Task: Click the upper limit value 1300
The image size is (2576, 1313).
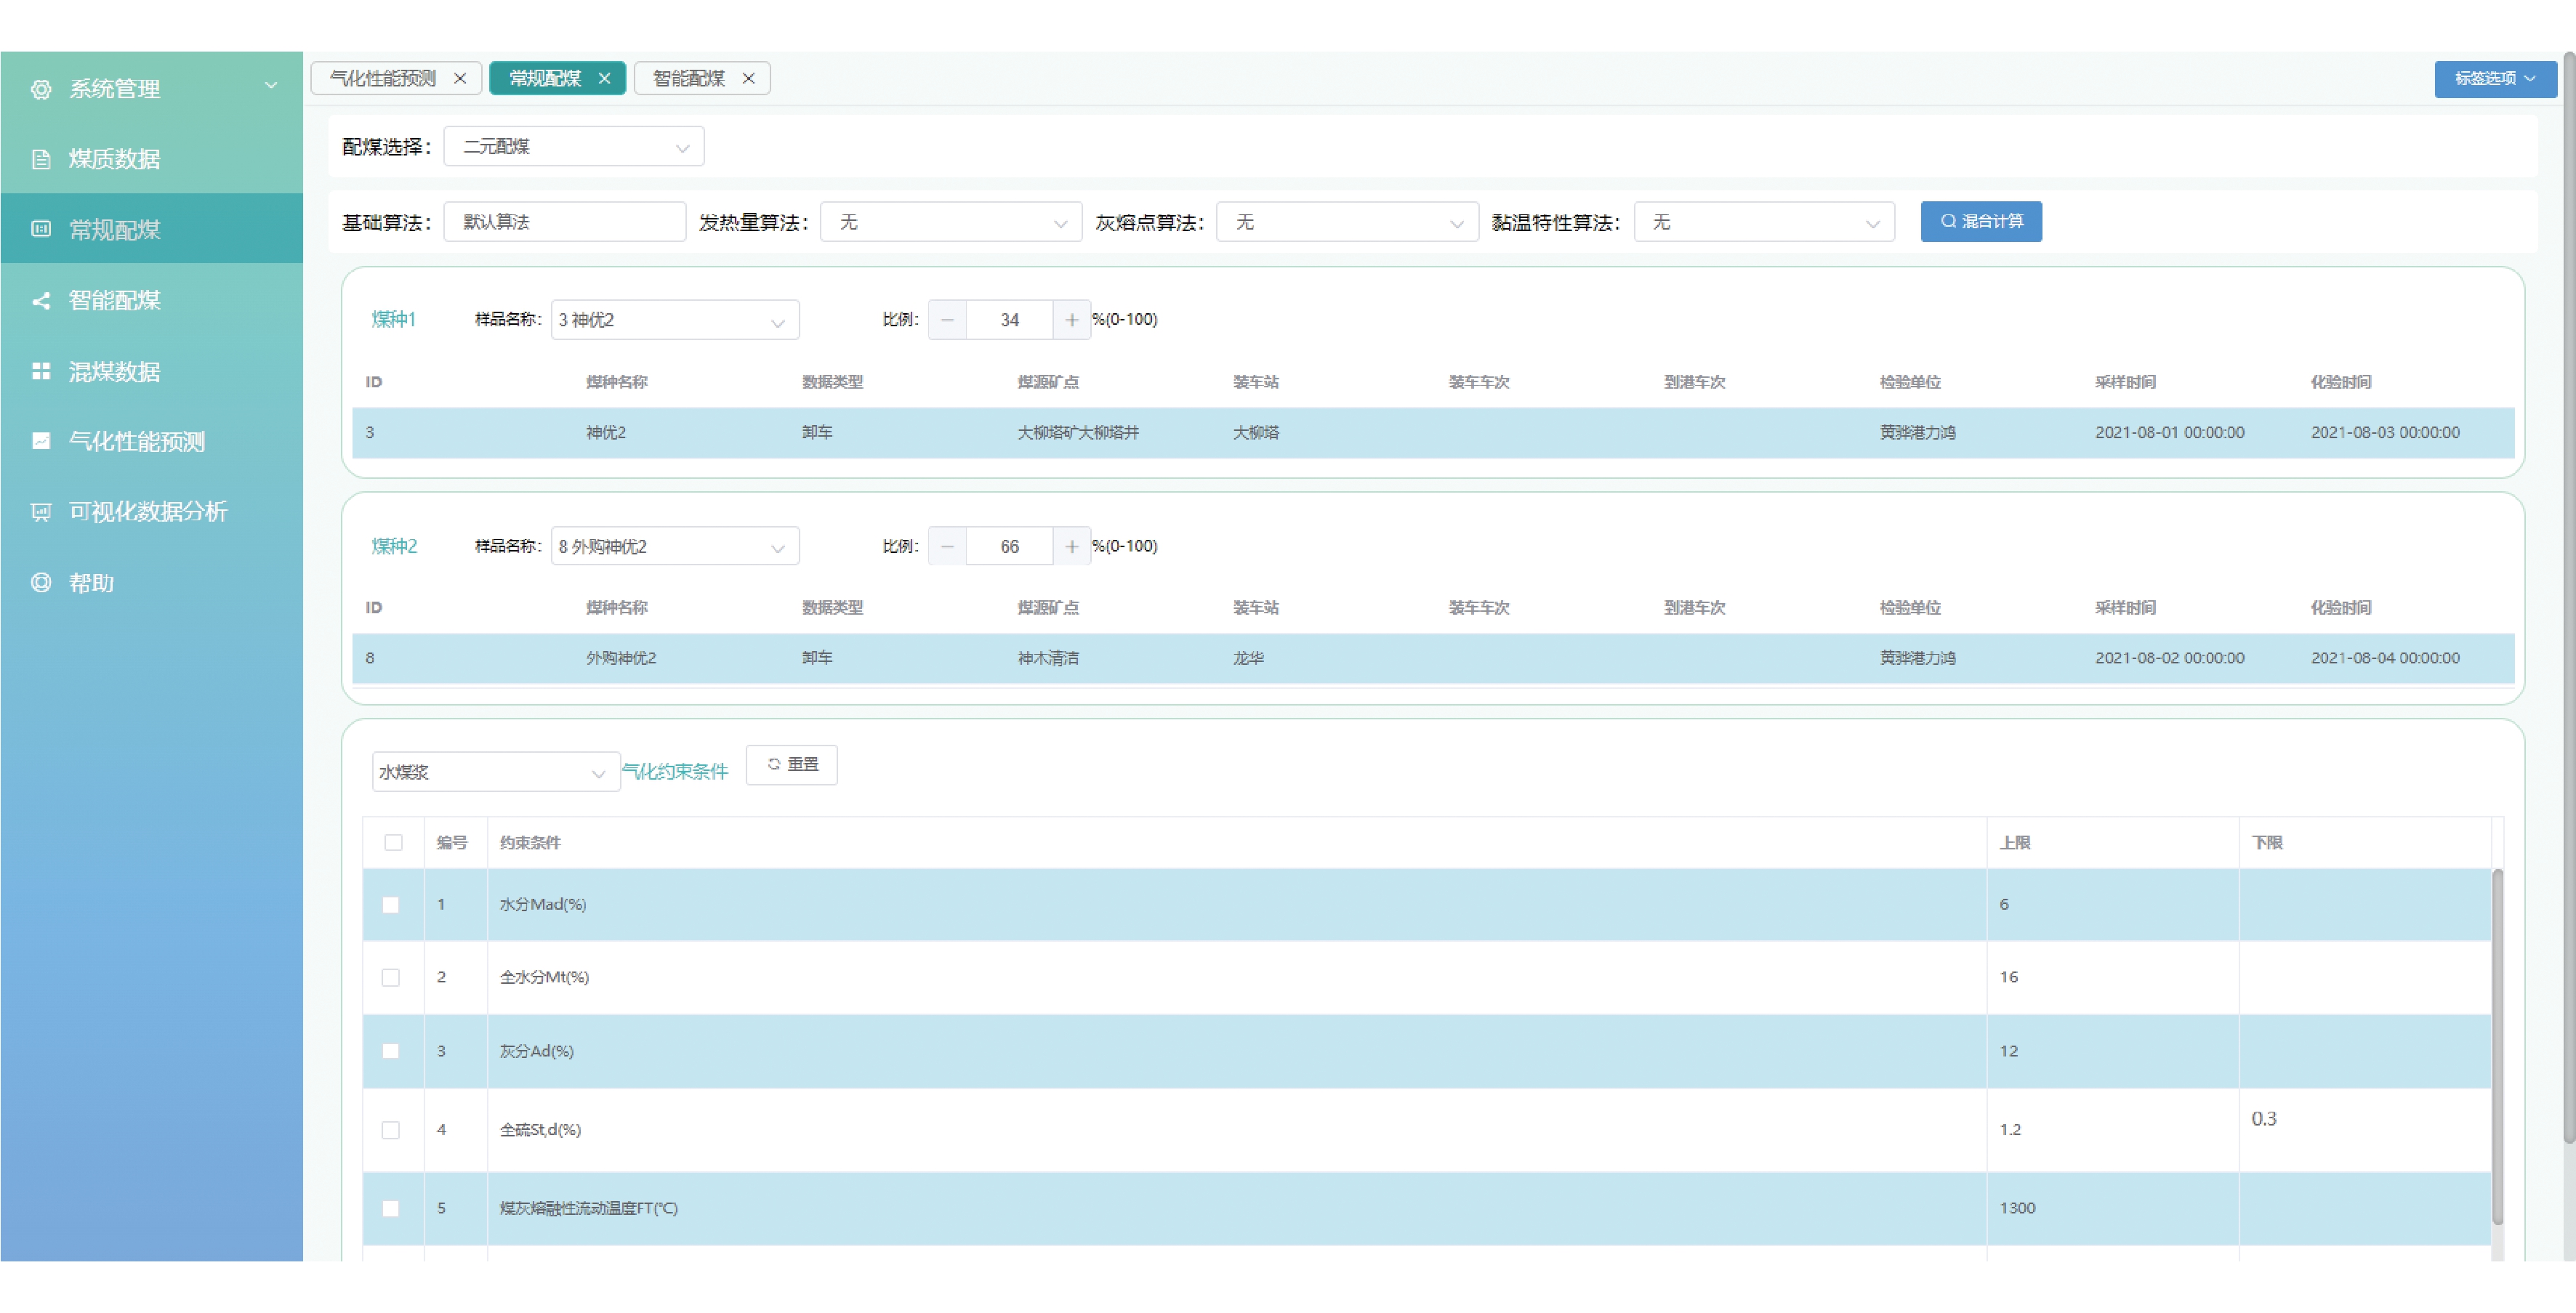Action: point(2017,1208)
